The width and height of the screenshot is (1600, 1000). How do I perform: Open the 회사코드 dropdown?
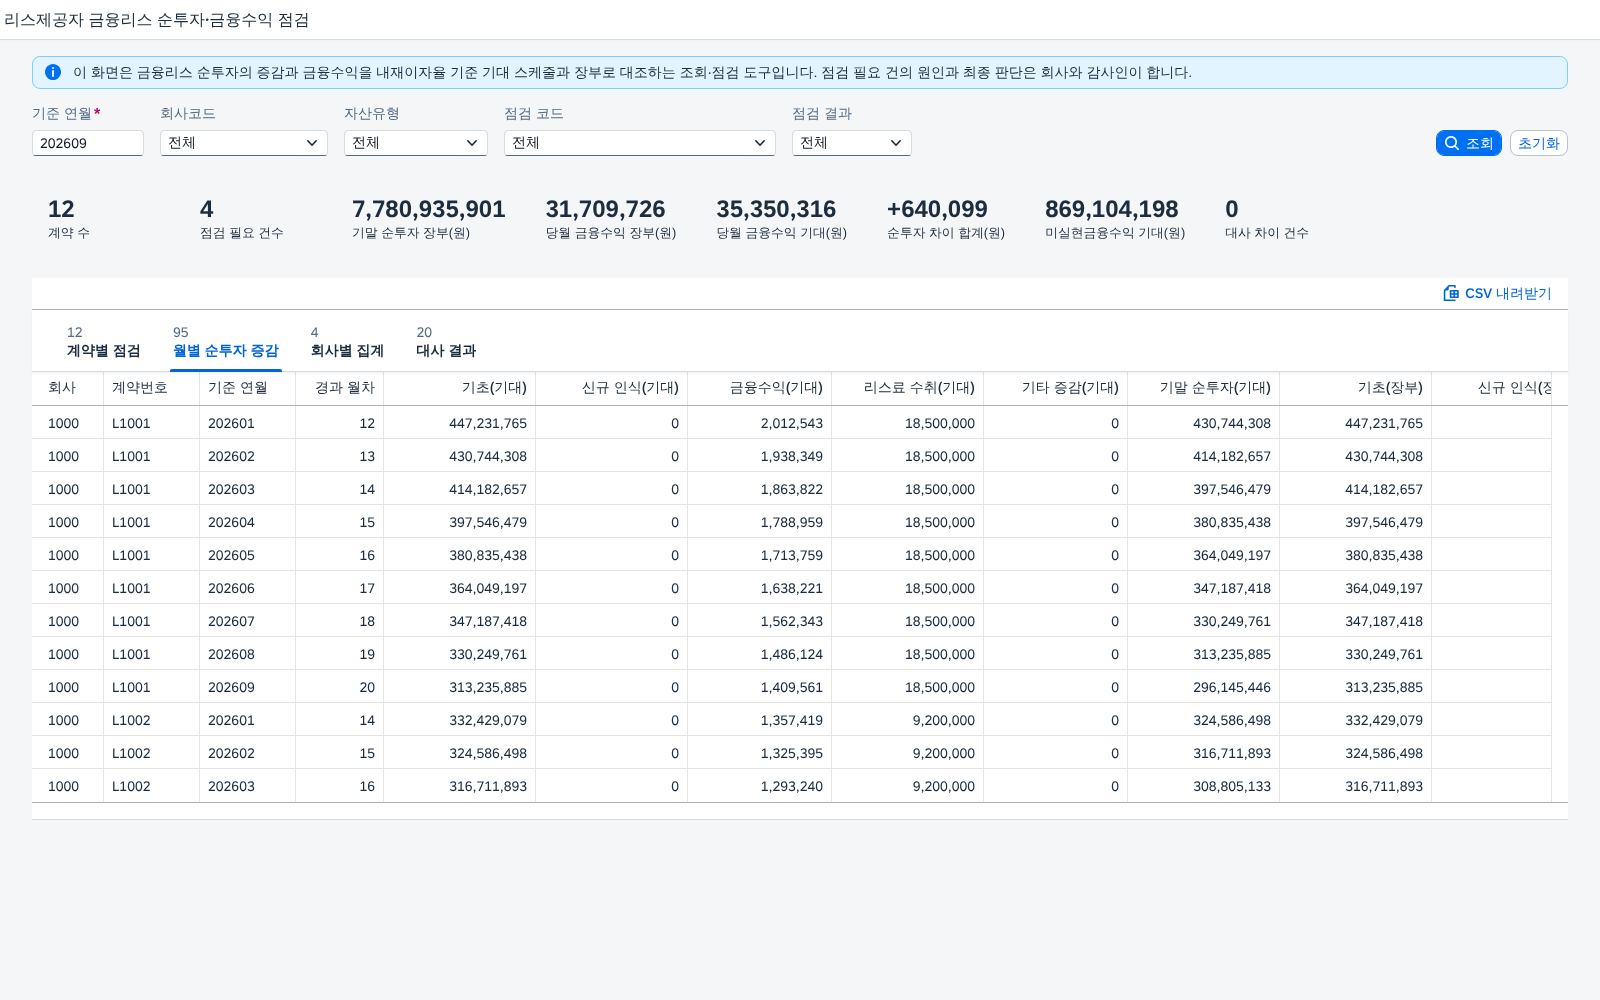pos(244,143)
